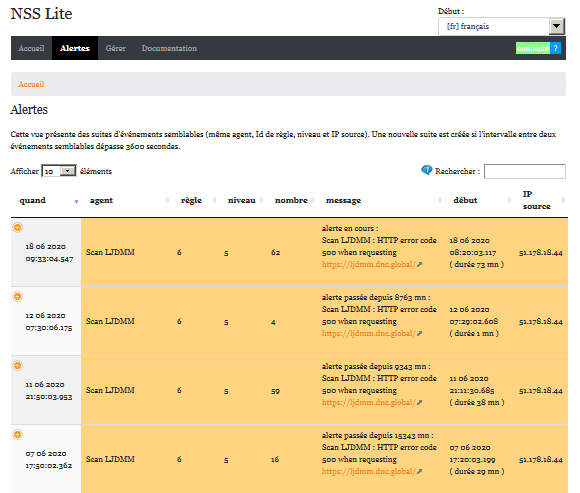
Task: Open external link icon in the first alert message
Action: tap(419, 264)
